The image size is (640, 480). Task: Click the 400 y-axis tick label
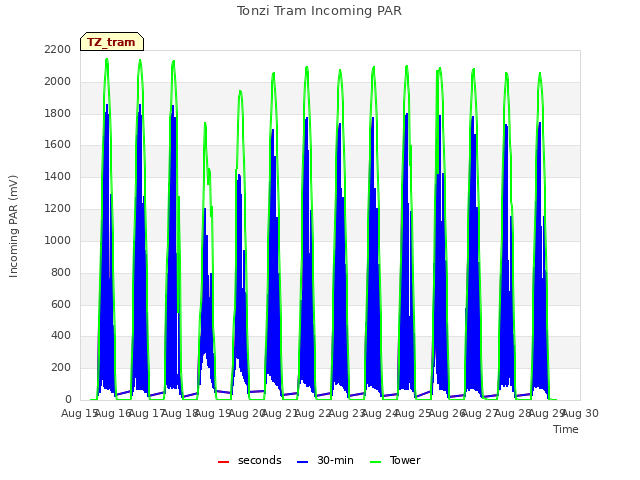point(61,336)
